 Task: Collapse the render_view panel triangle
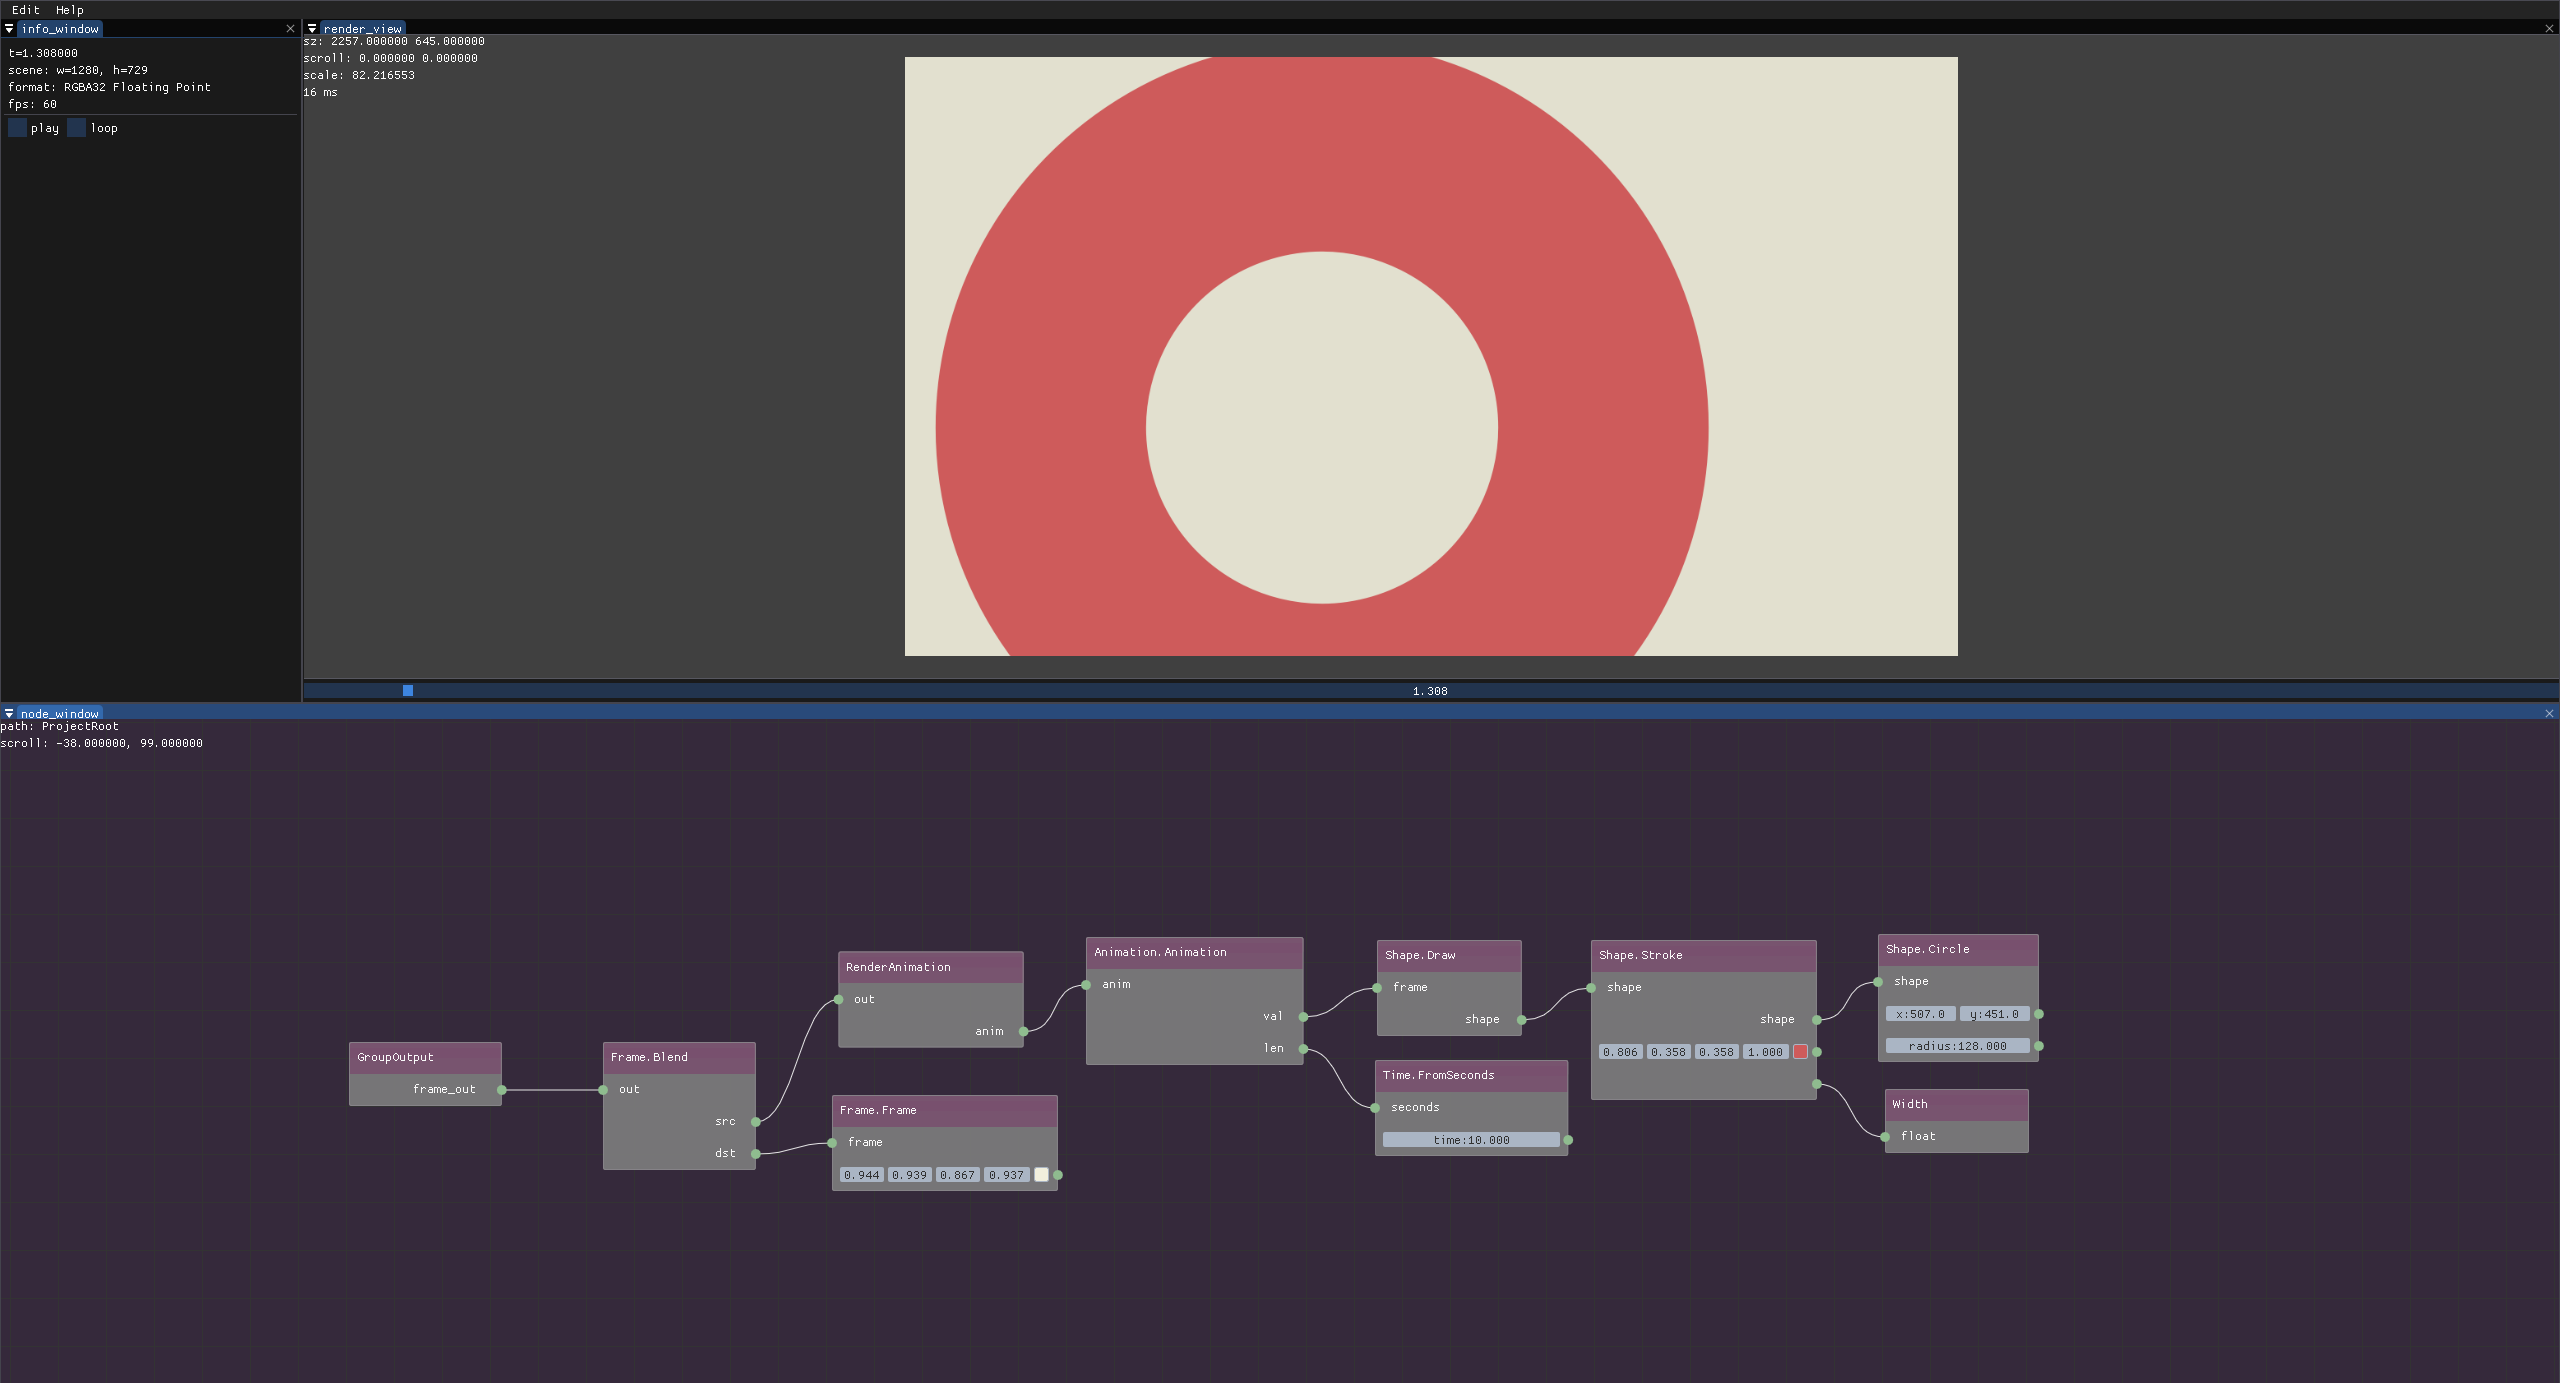[312, 29]
